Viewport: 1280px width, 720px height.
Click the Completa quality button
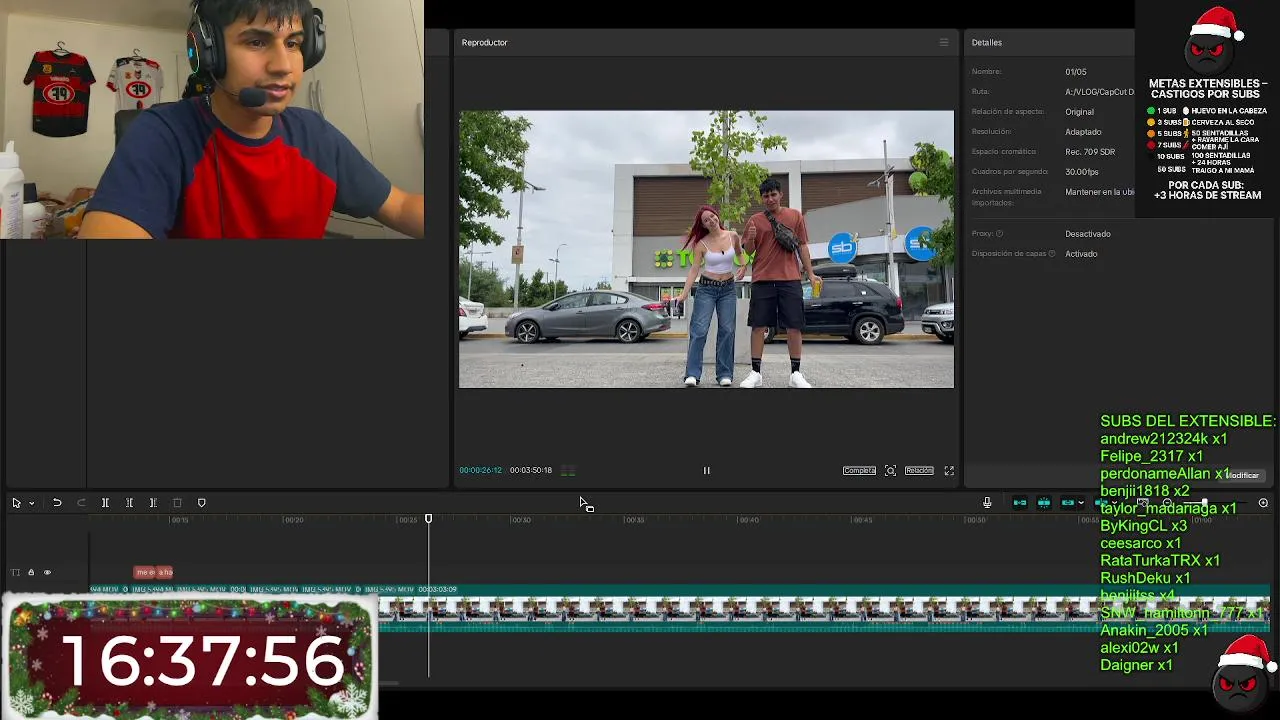coord(859,470)
